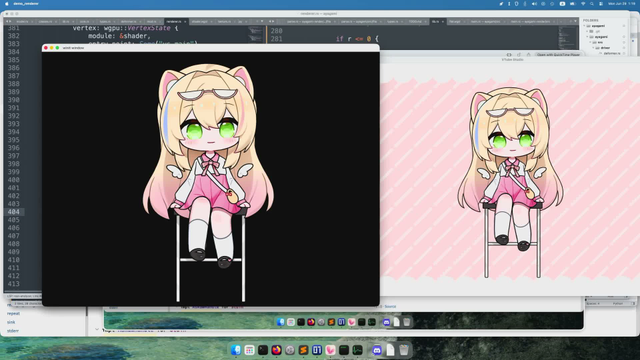Collapse the driver folder in sidebar
The image size is (640, 360).
593,48
